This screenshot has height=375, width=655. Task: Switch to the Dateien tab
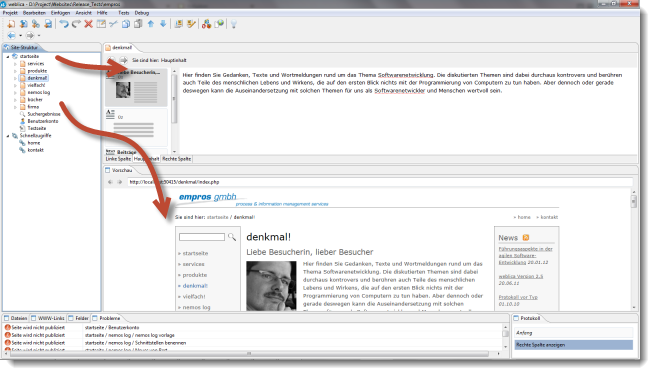pos(16,318)
